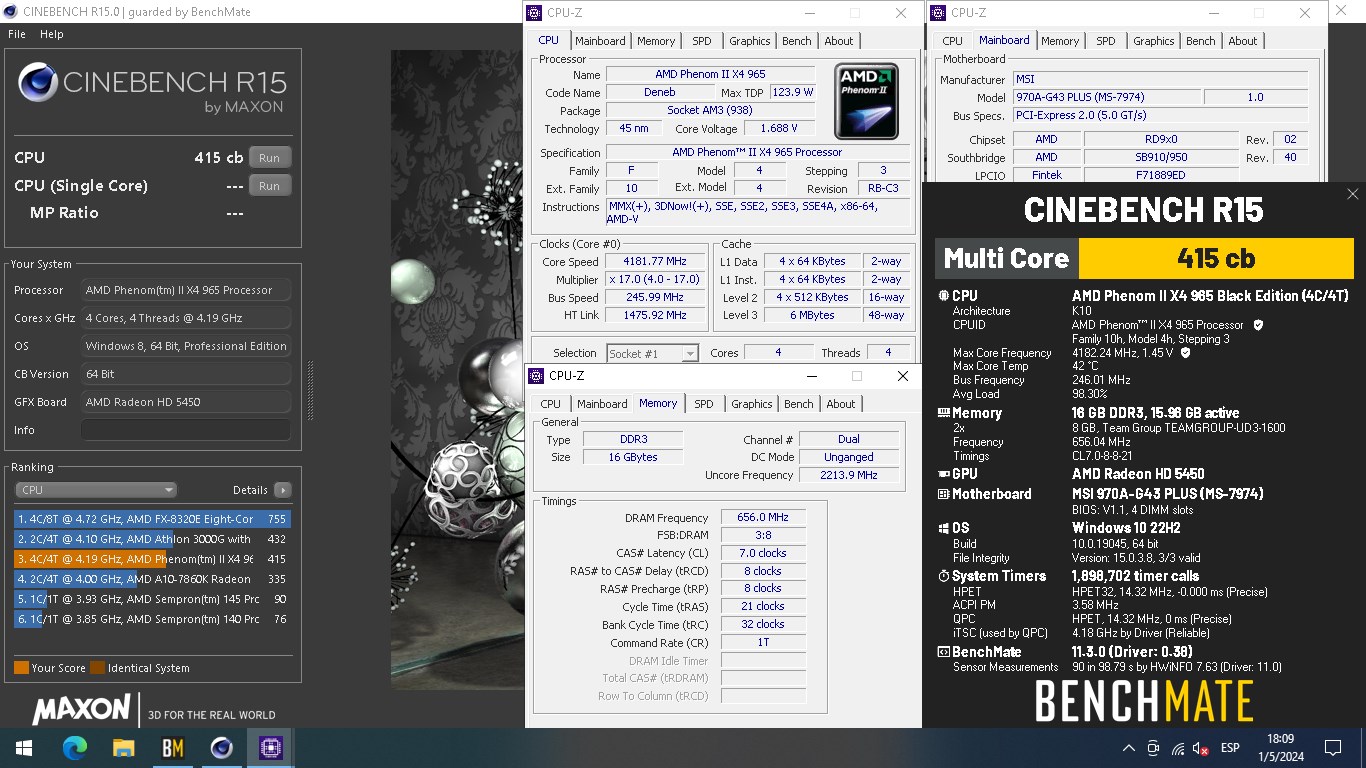Open the notification center icon

[1332, 748]
